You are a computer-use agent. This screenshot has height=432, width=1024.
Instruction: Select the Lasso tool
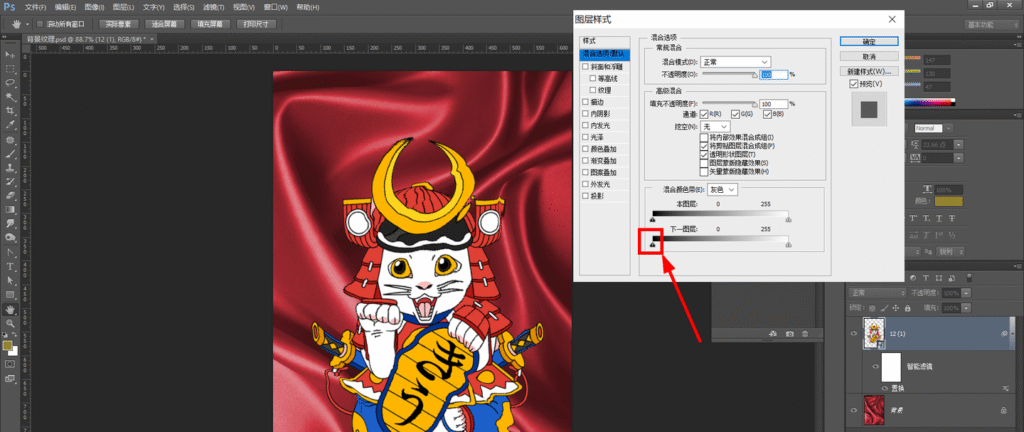[x=10, y=83]
